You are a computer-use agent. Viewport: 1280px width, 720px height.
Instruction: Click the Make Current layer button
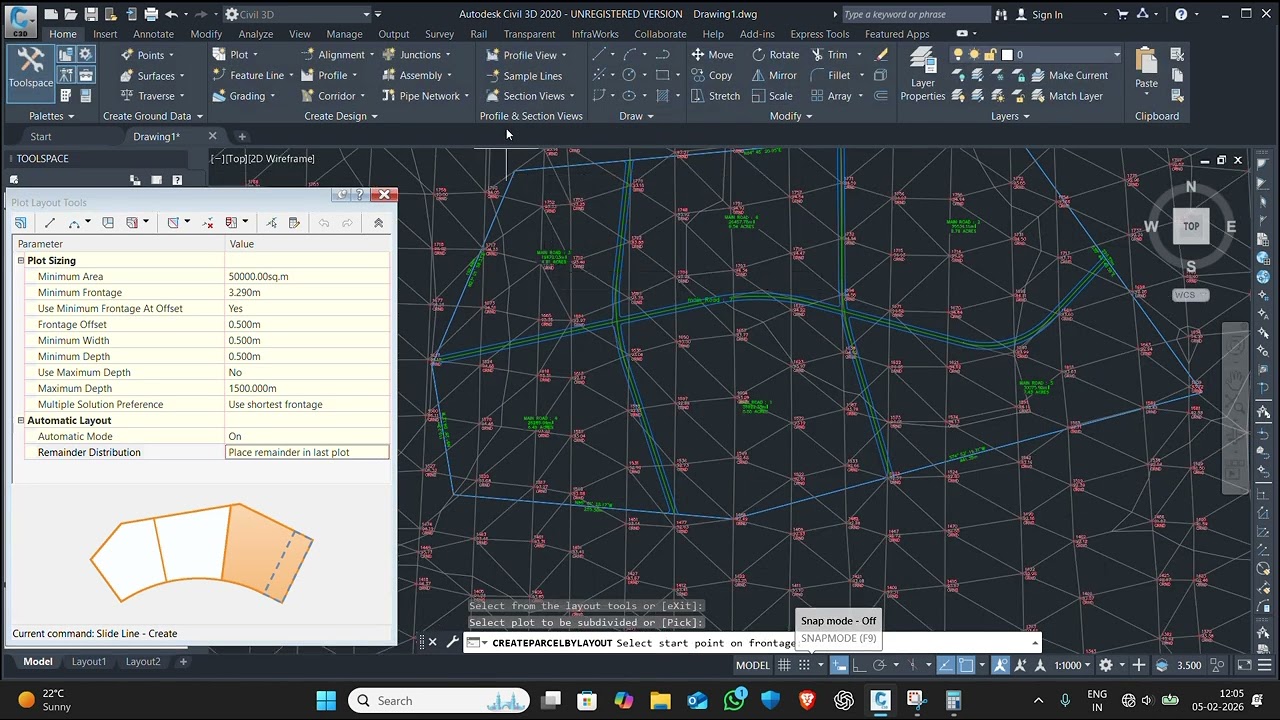click(1068, 75)
